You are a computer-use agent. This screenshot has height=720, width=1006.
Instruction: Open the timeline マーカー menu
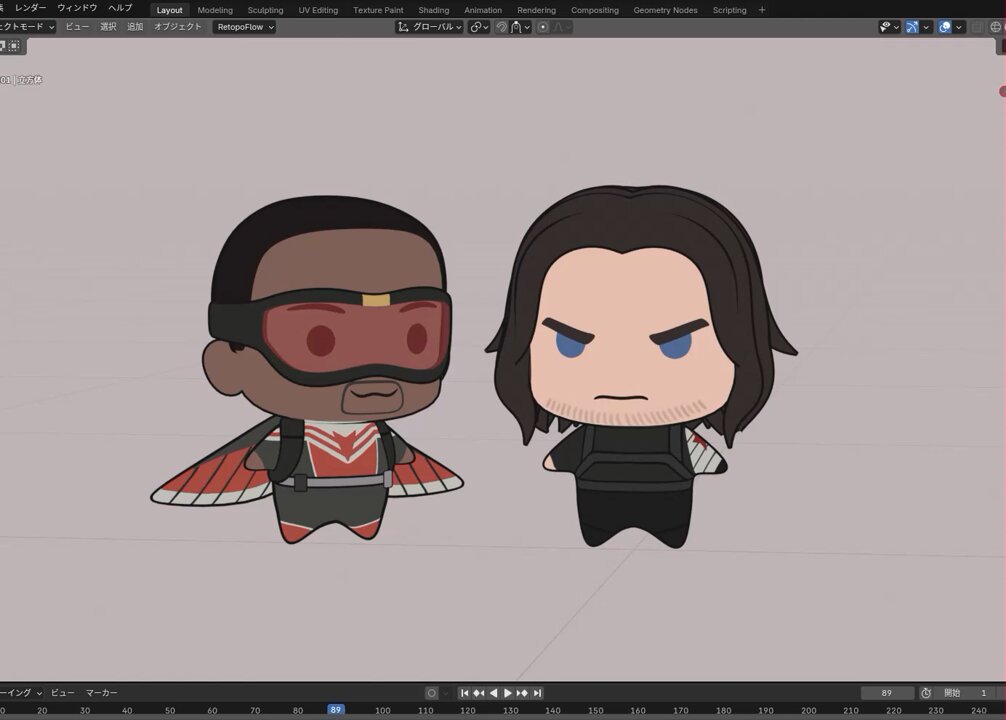click(x=101, y=693)
